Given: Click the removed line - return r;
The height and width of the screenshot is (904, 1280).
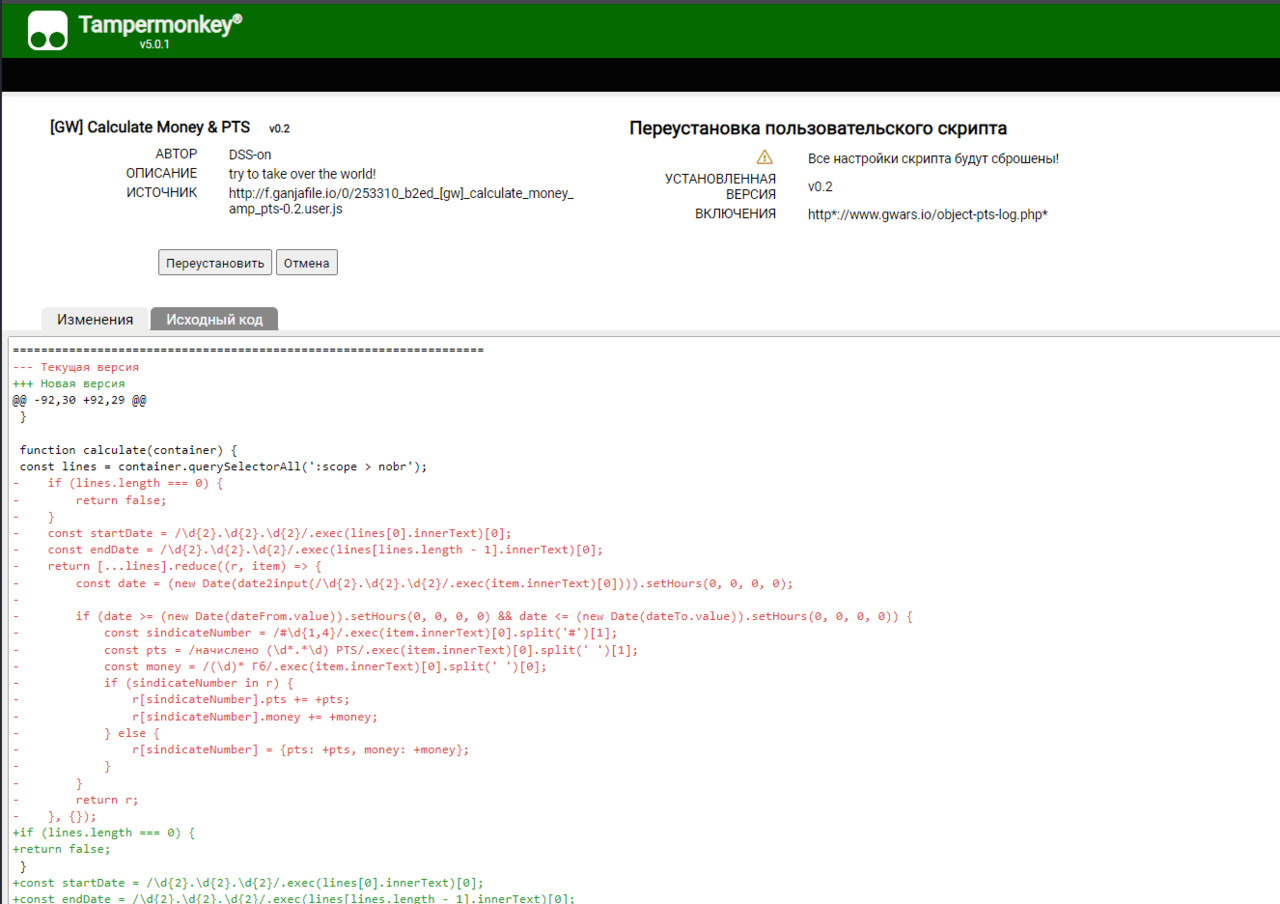Looking at the screenshot, I should (76, 799).
